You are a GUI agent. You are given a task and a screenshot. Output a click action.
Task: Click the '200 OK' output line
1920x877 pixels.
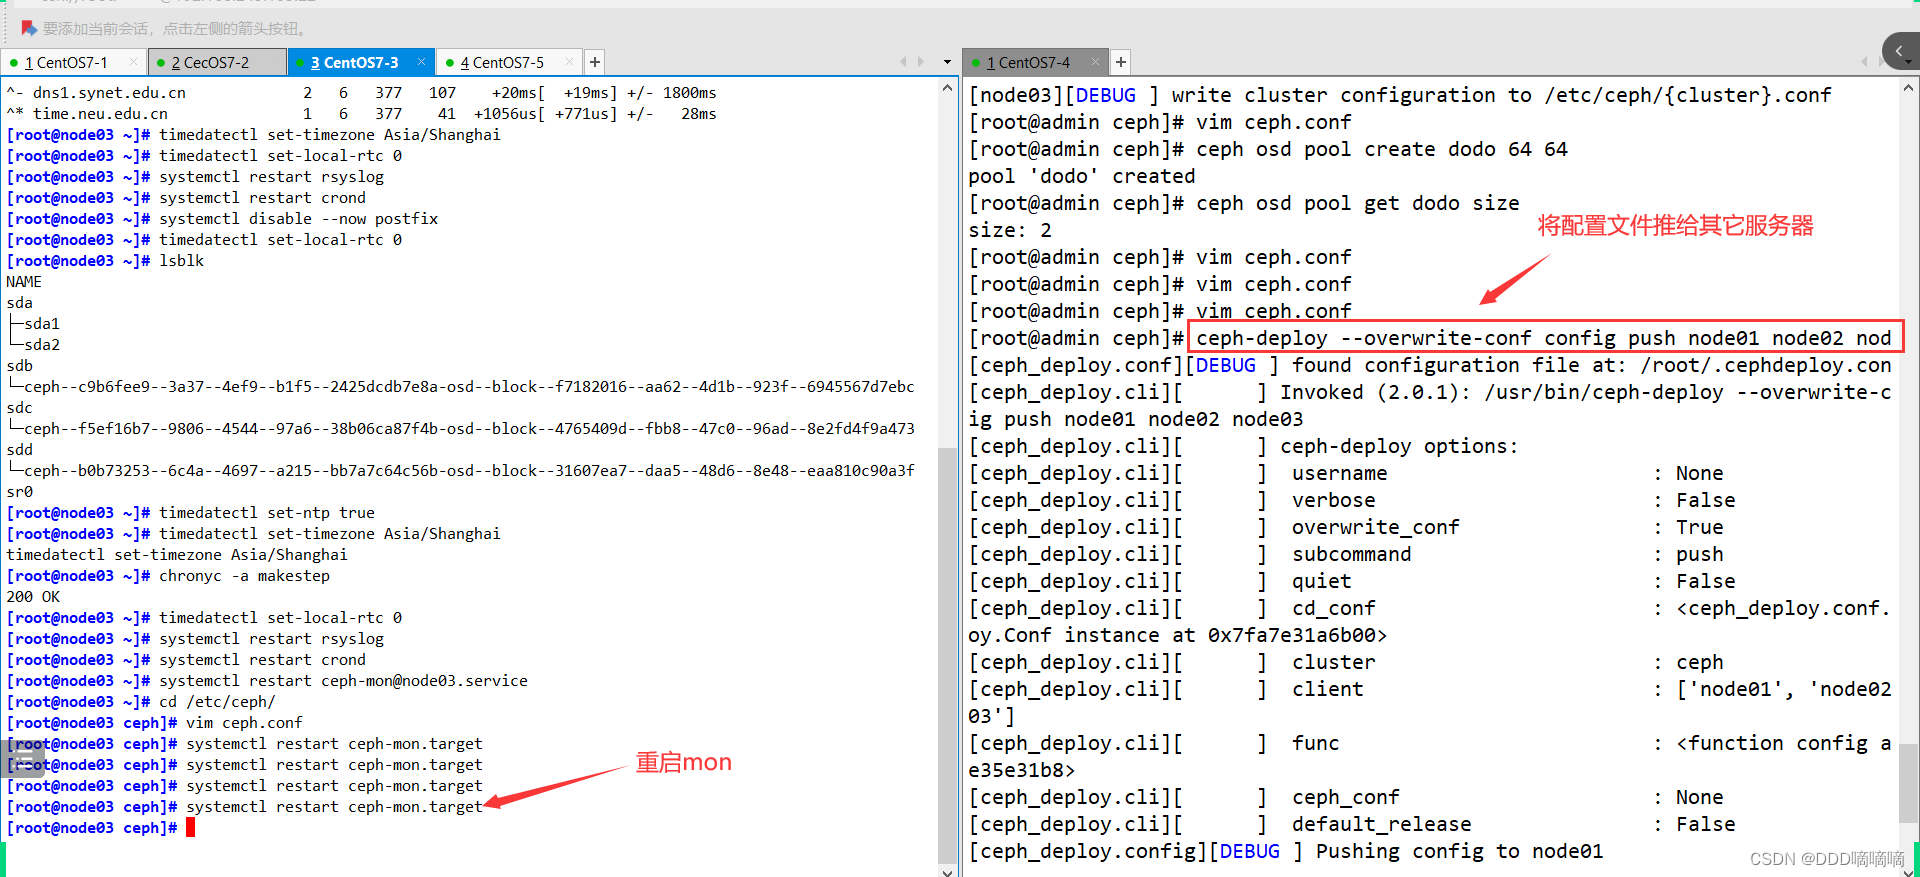pyautogui.click(x=33, y=597)
